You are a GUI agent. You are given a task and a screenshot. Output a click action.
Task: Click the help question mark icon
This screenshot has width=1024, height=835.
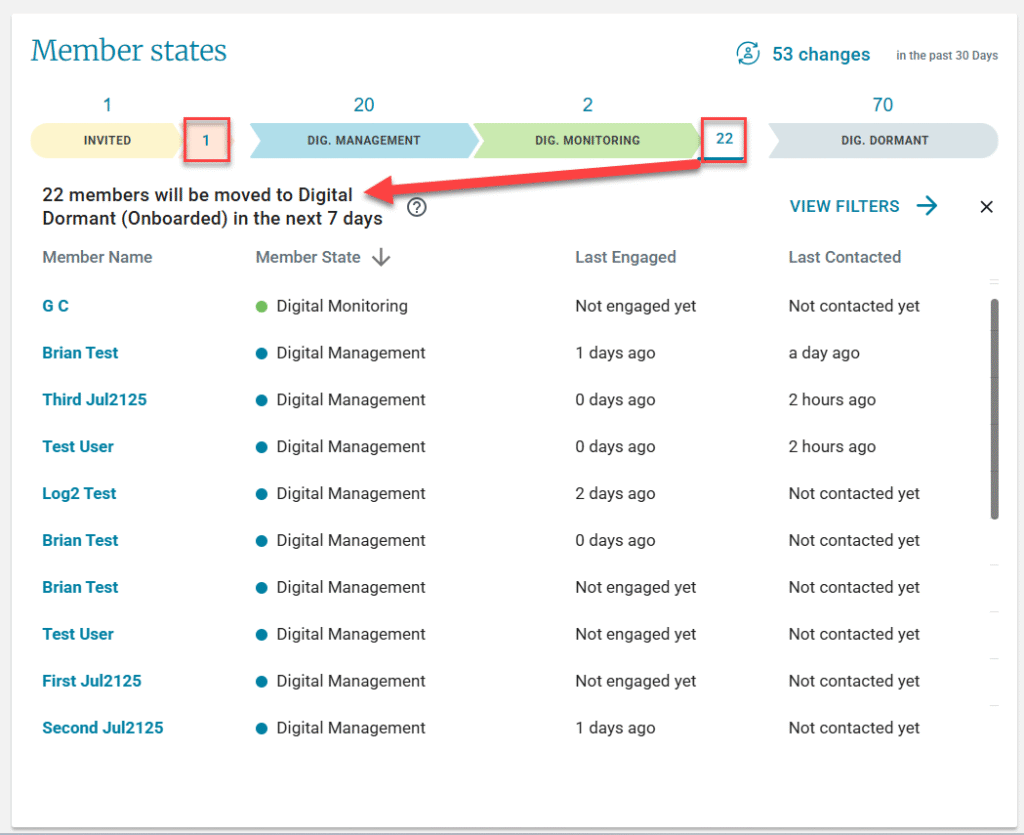[418, 207]
